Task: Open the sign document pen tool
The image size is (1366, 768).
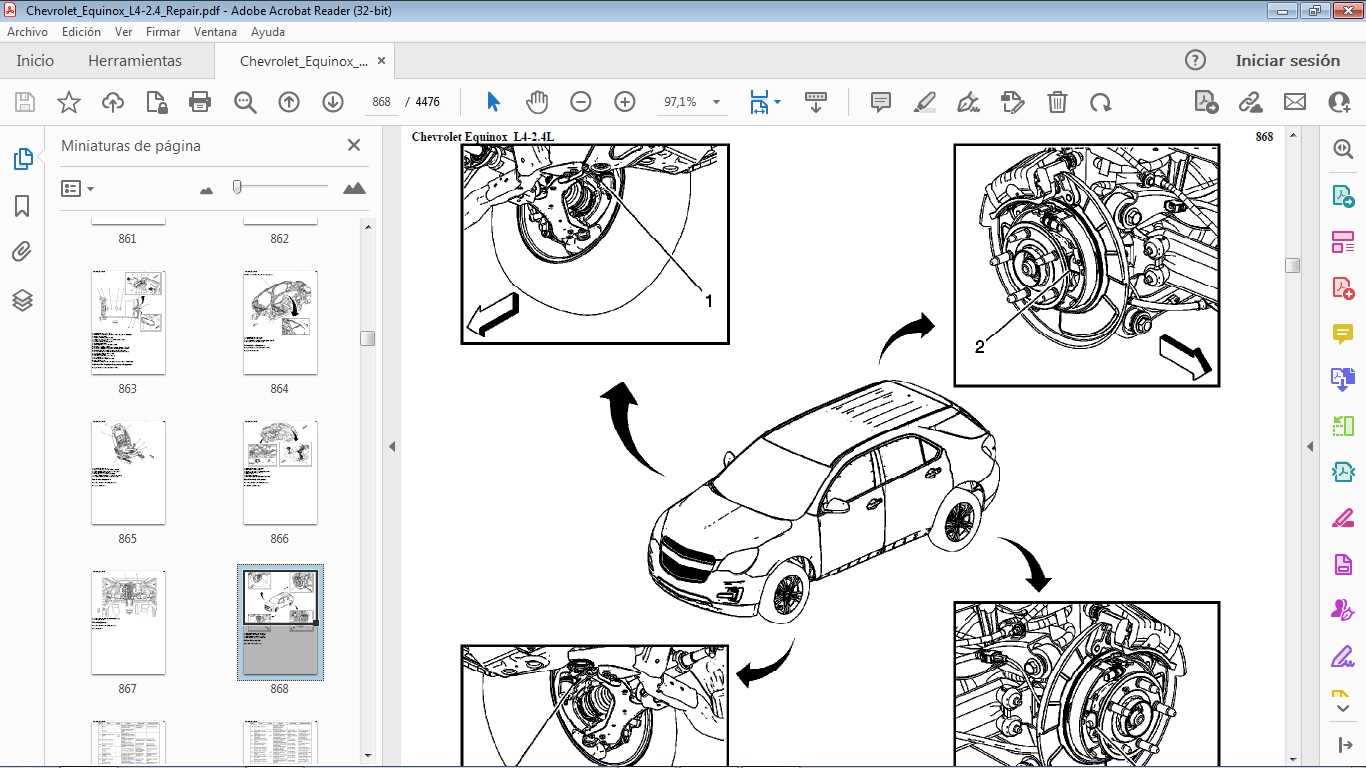Action: (x=969, y=102)
